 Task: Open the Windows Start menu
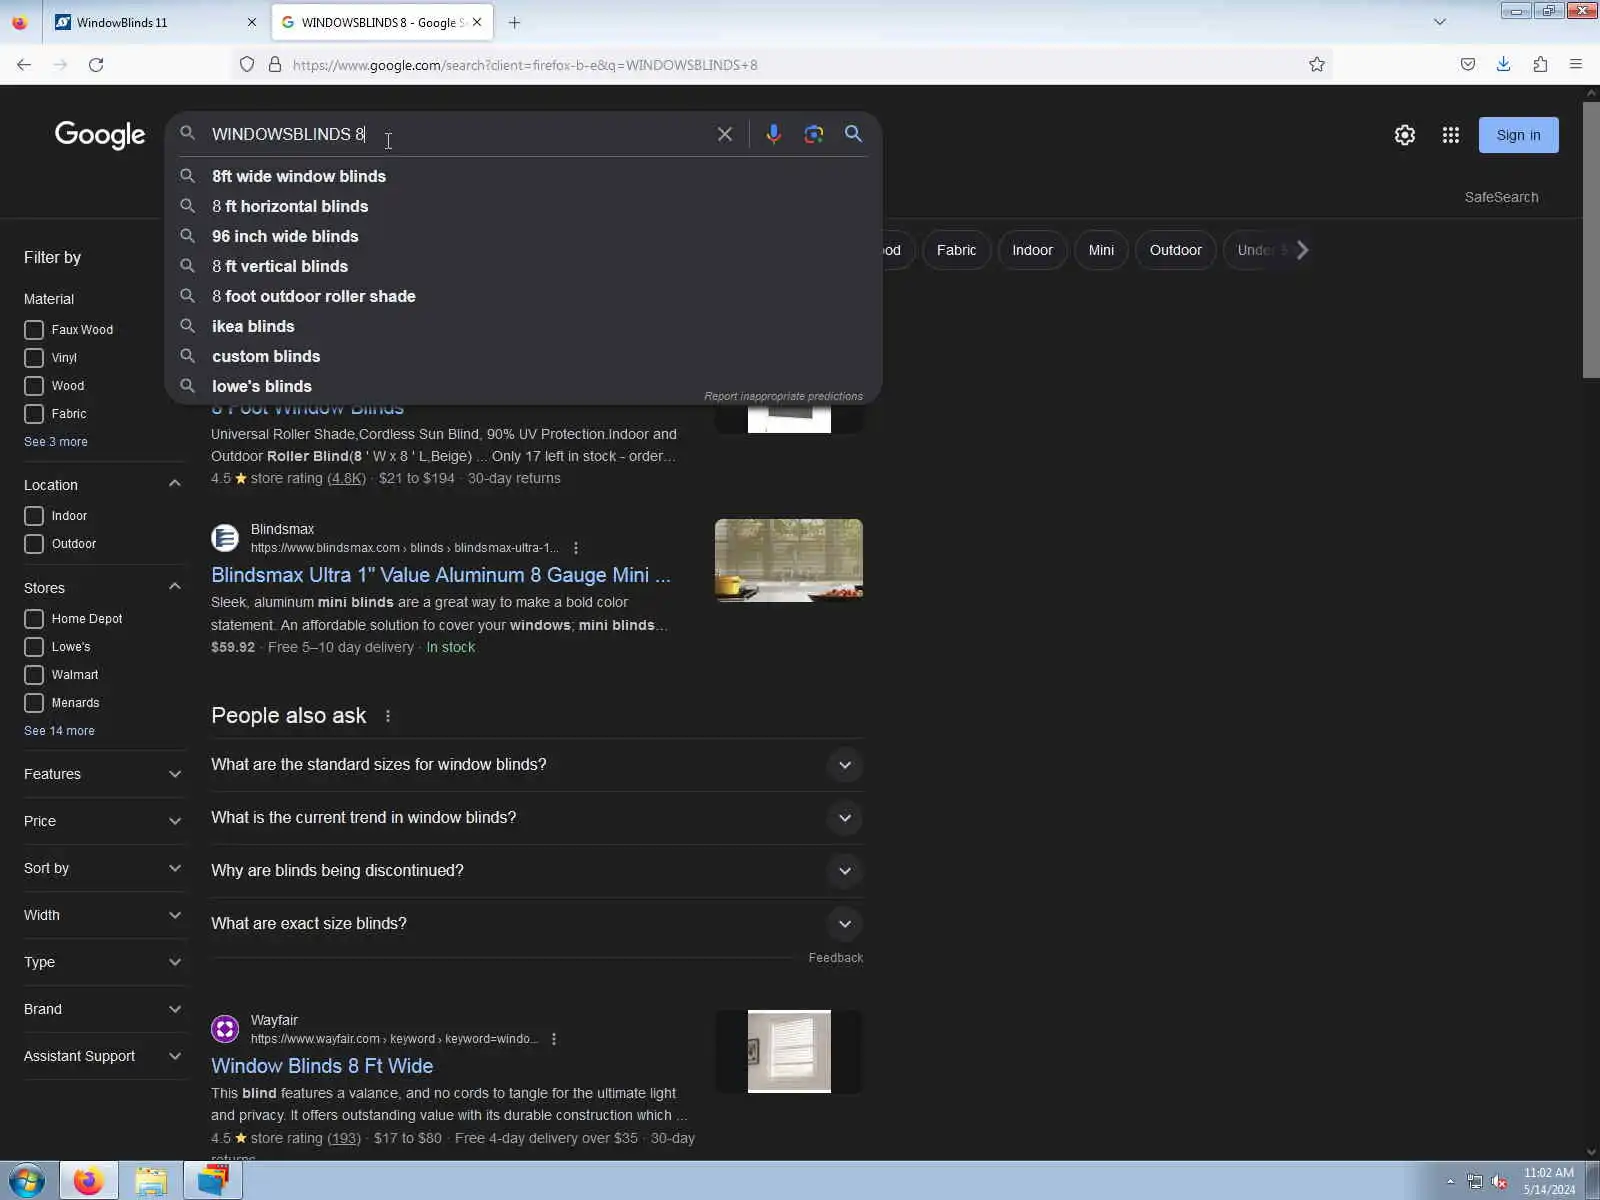coord(26,1181)
